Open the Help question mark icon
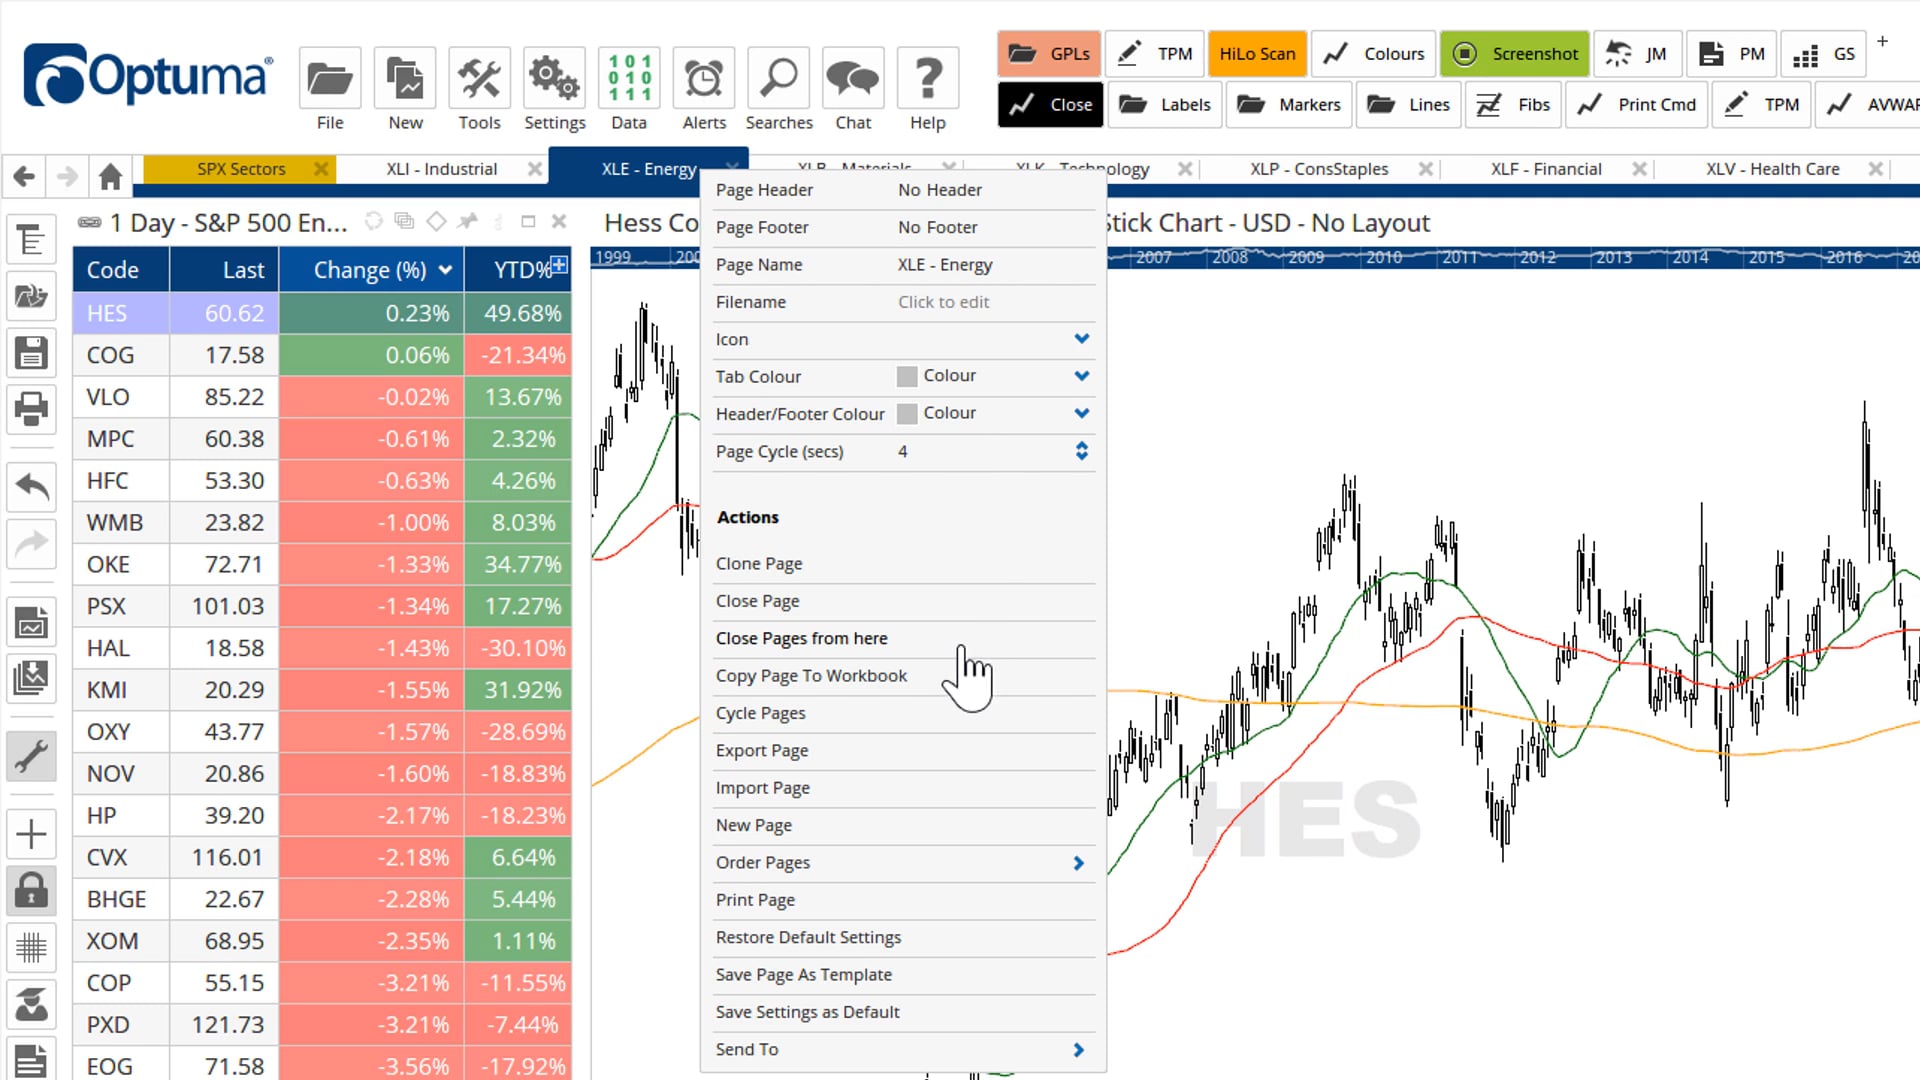The image size is (1920, 1080). [928, 79]
